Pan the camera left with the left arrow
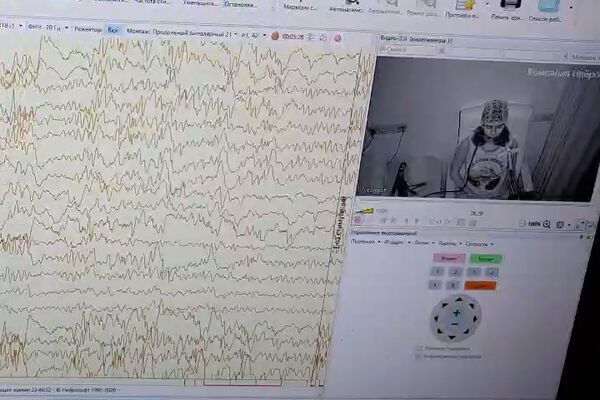The width and height of the screenshot is (600, 400). 436,318
